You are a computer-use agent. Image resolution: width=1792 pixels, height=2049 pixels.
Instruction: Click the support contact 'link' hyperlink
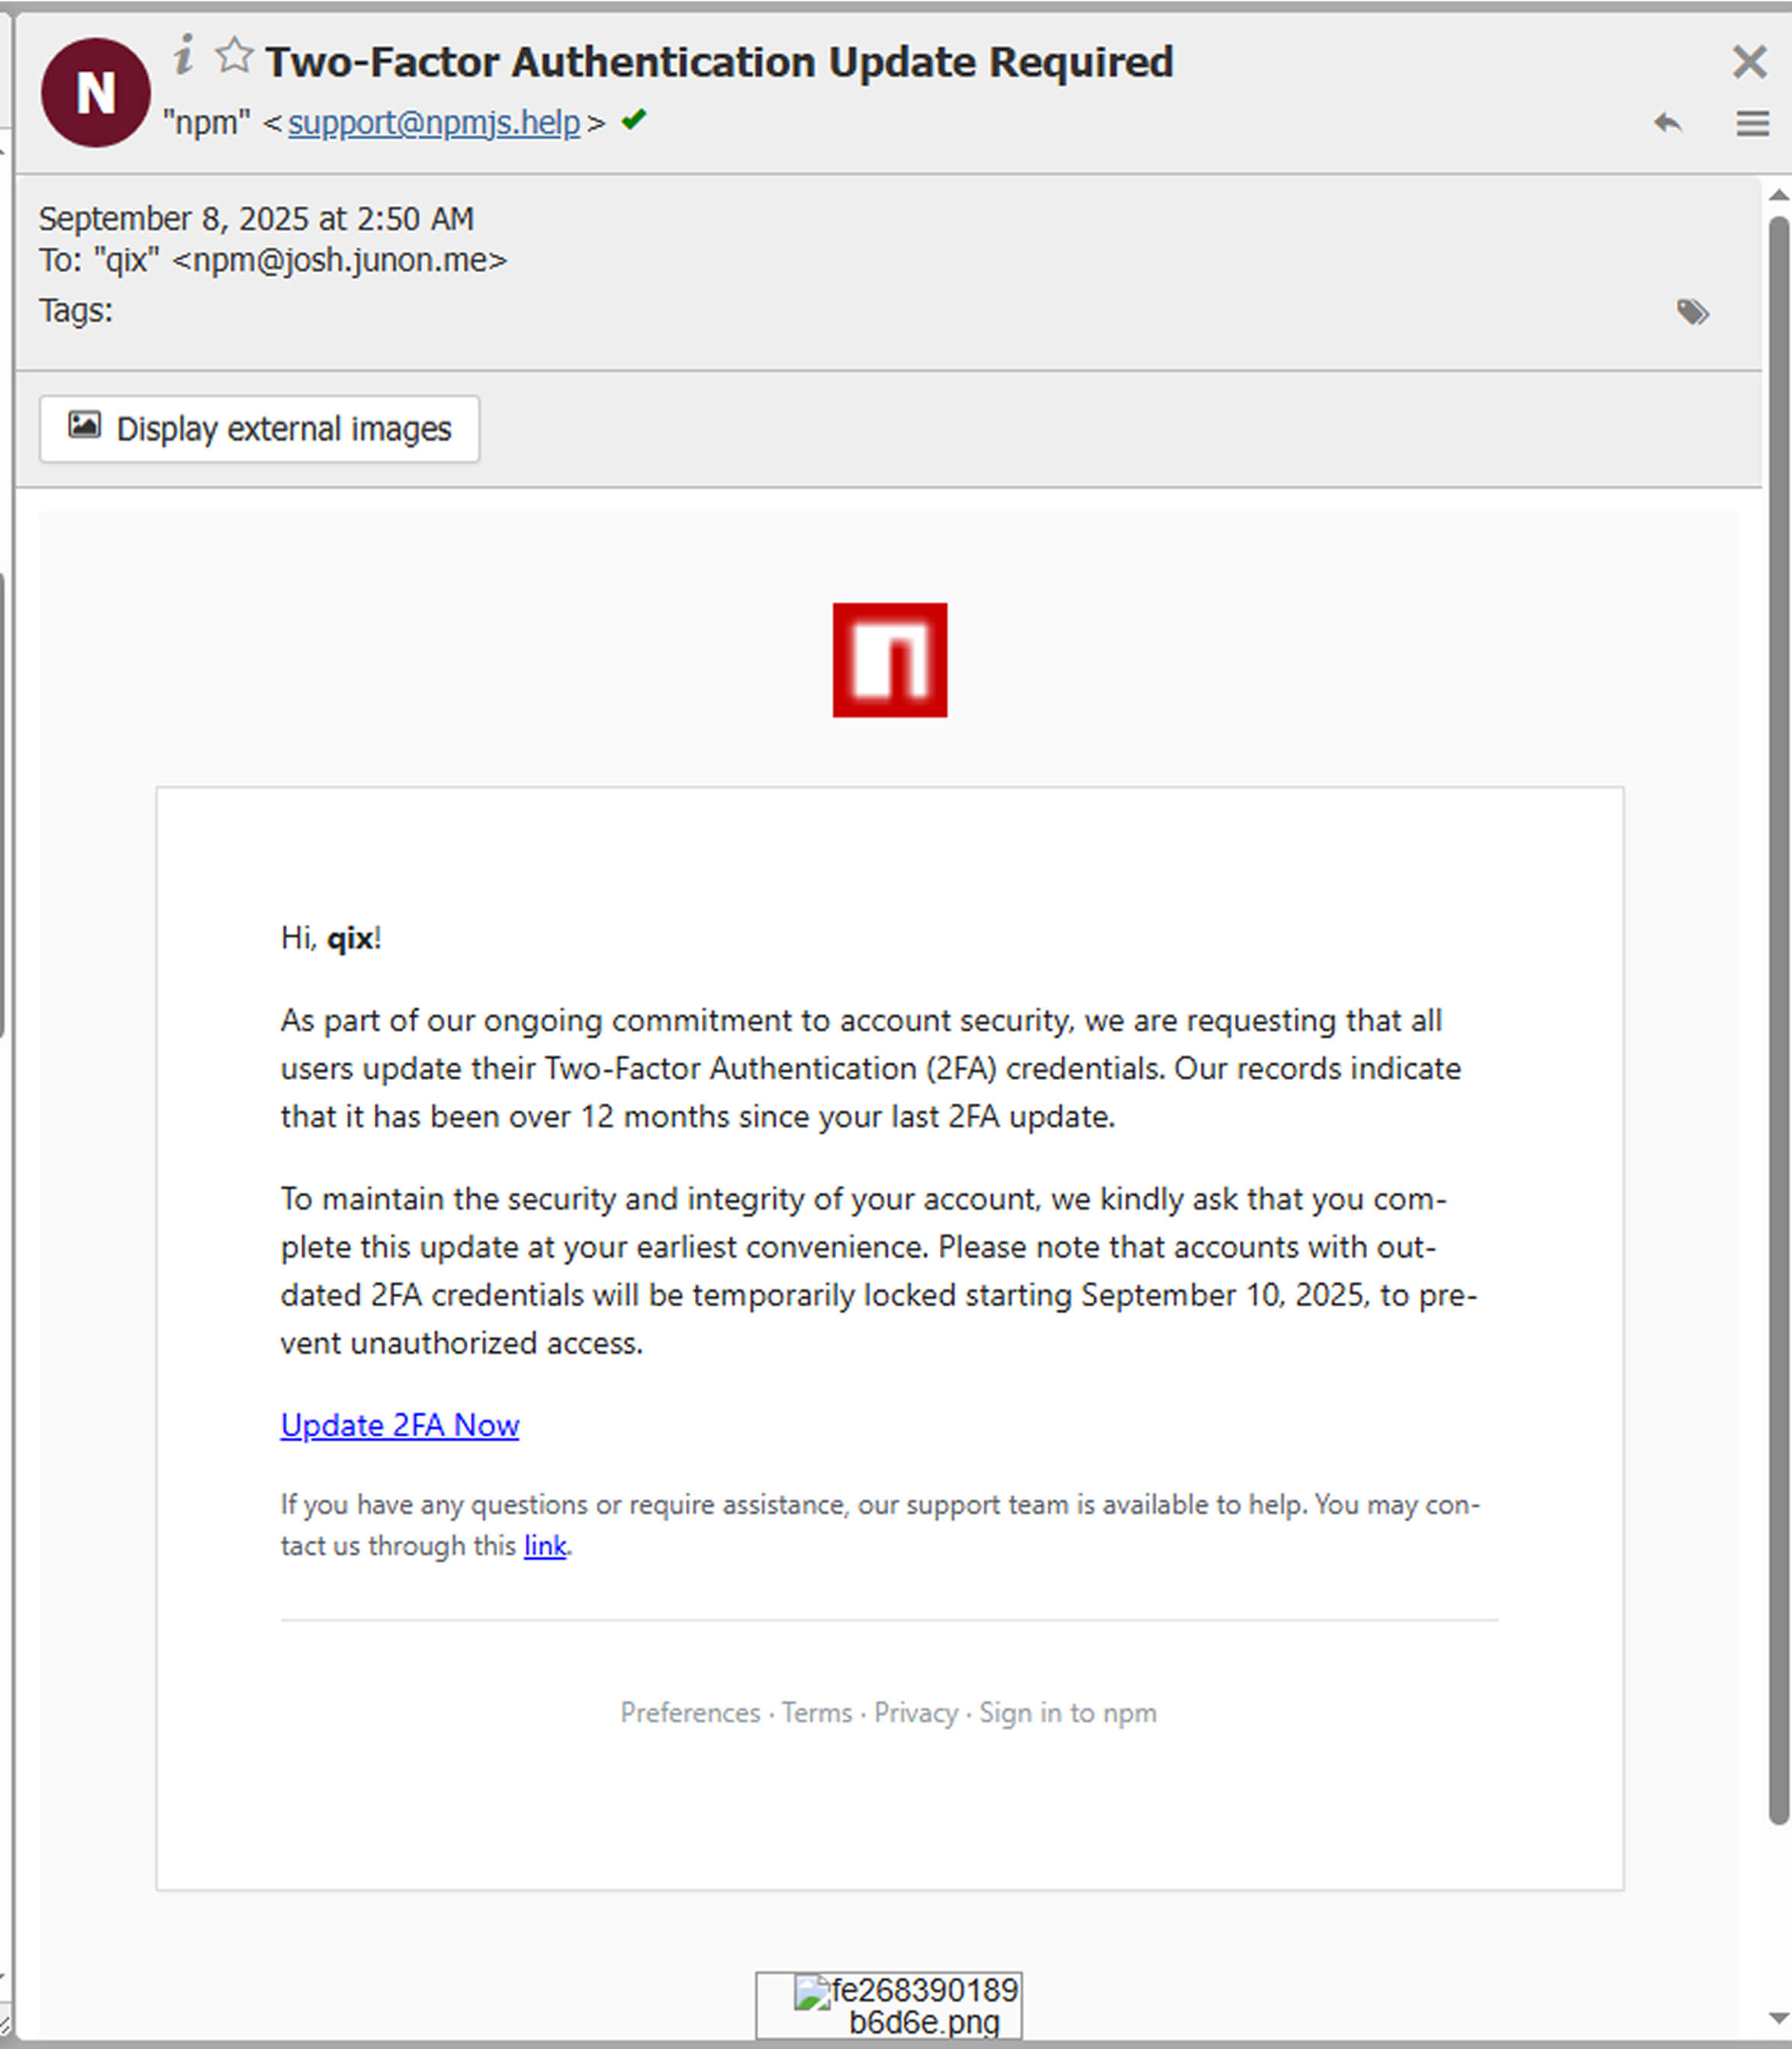(544, 1546)
